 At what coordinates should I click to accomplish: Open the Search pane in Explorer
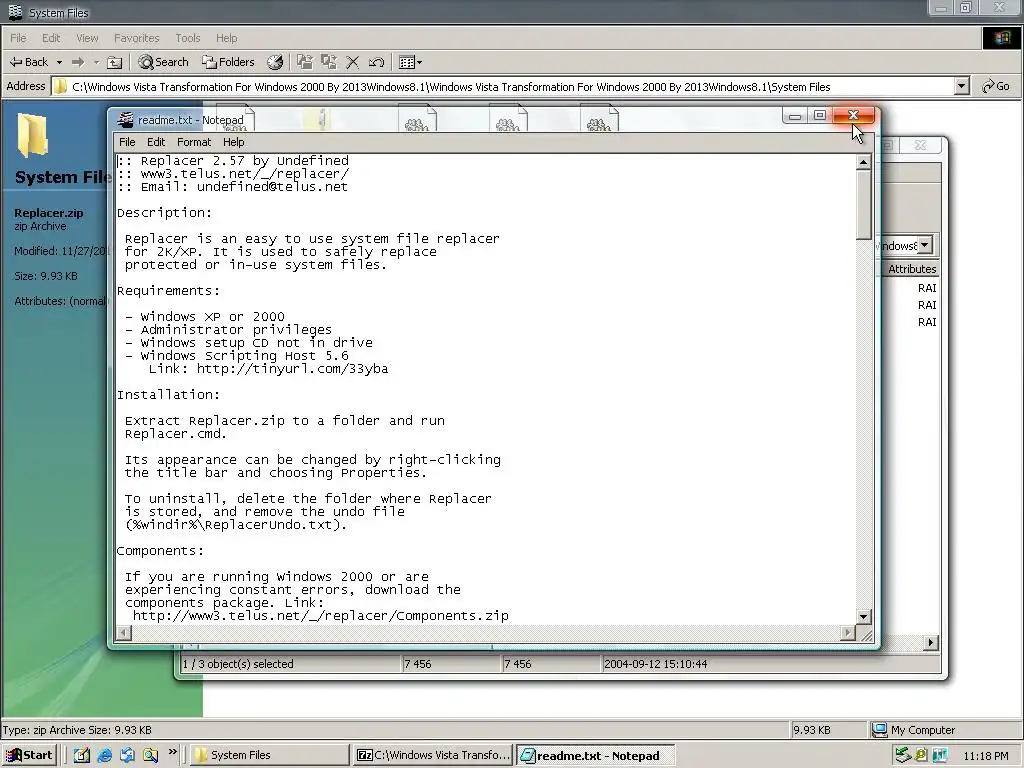coord(163,62)
